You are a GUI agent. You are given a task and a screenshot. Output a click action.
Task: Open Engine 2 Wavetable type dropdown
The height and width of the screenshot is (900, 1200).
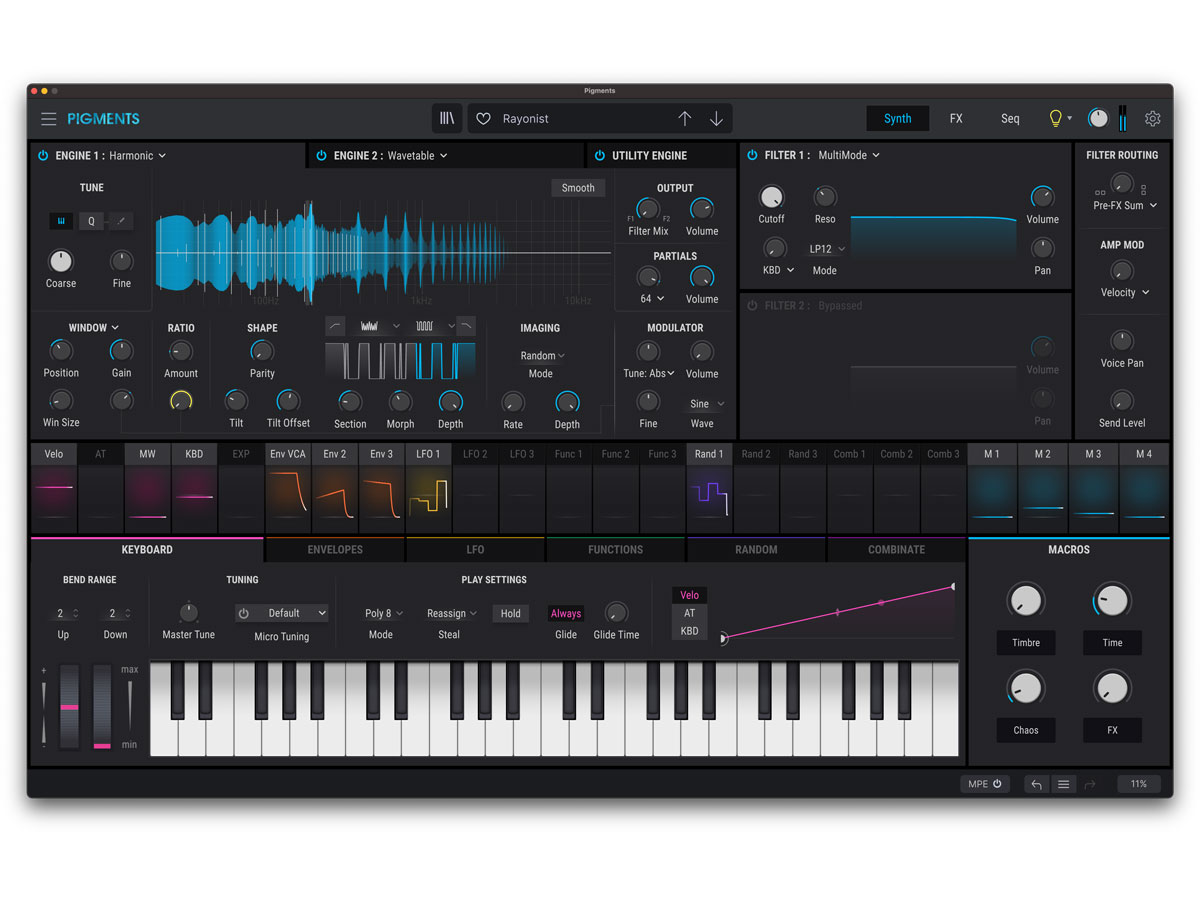point(417,156)
